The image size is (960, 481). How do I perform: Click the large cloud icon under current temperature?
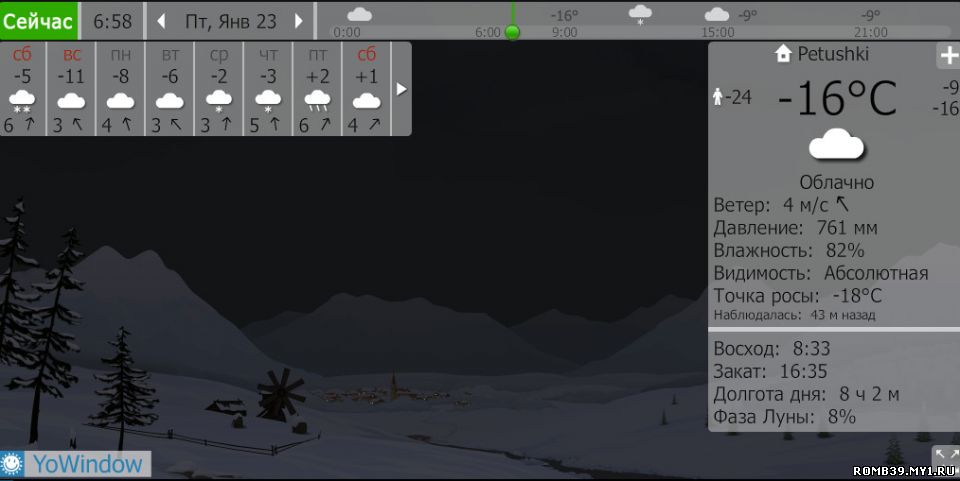[x=836, y=146]
